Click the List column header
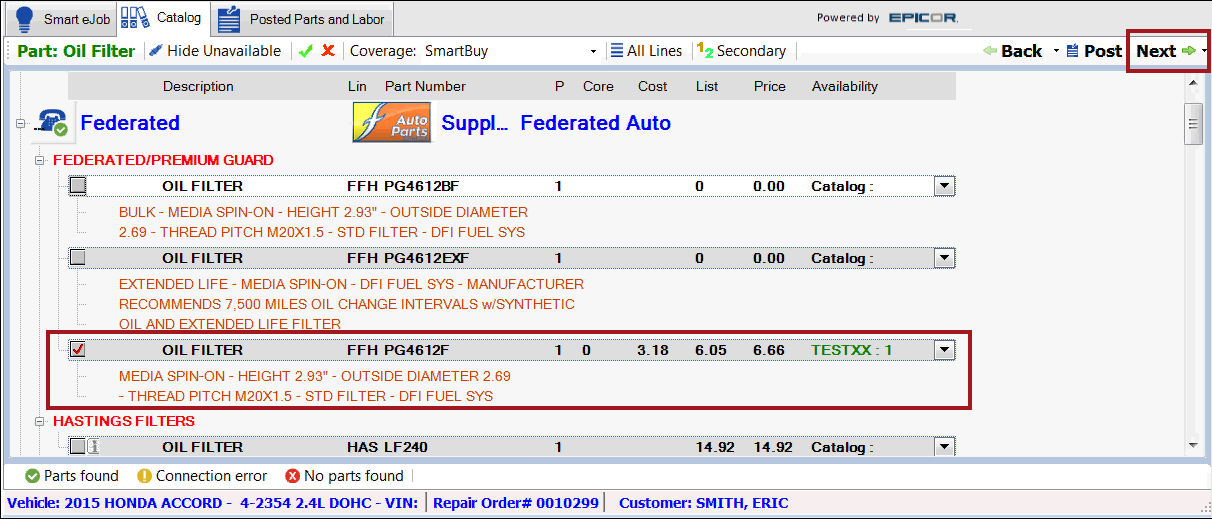The height and width of the screenshot is (519, 1212). click(707, 86)
